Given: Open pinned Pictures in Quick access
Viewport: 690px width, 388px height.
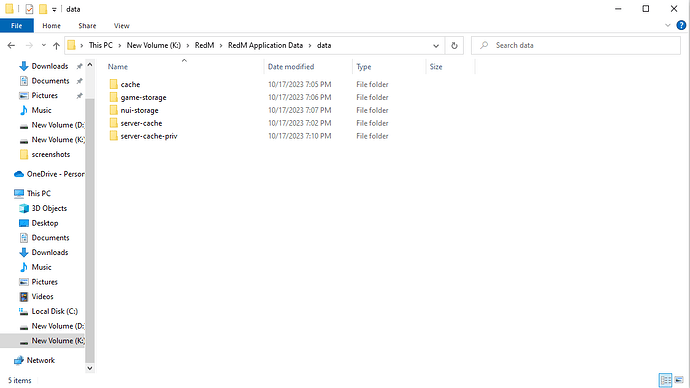Looking at the screenshot, I should [x=44, y=95].
